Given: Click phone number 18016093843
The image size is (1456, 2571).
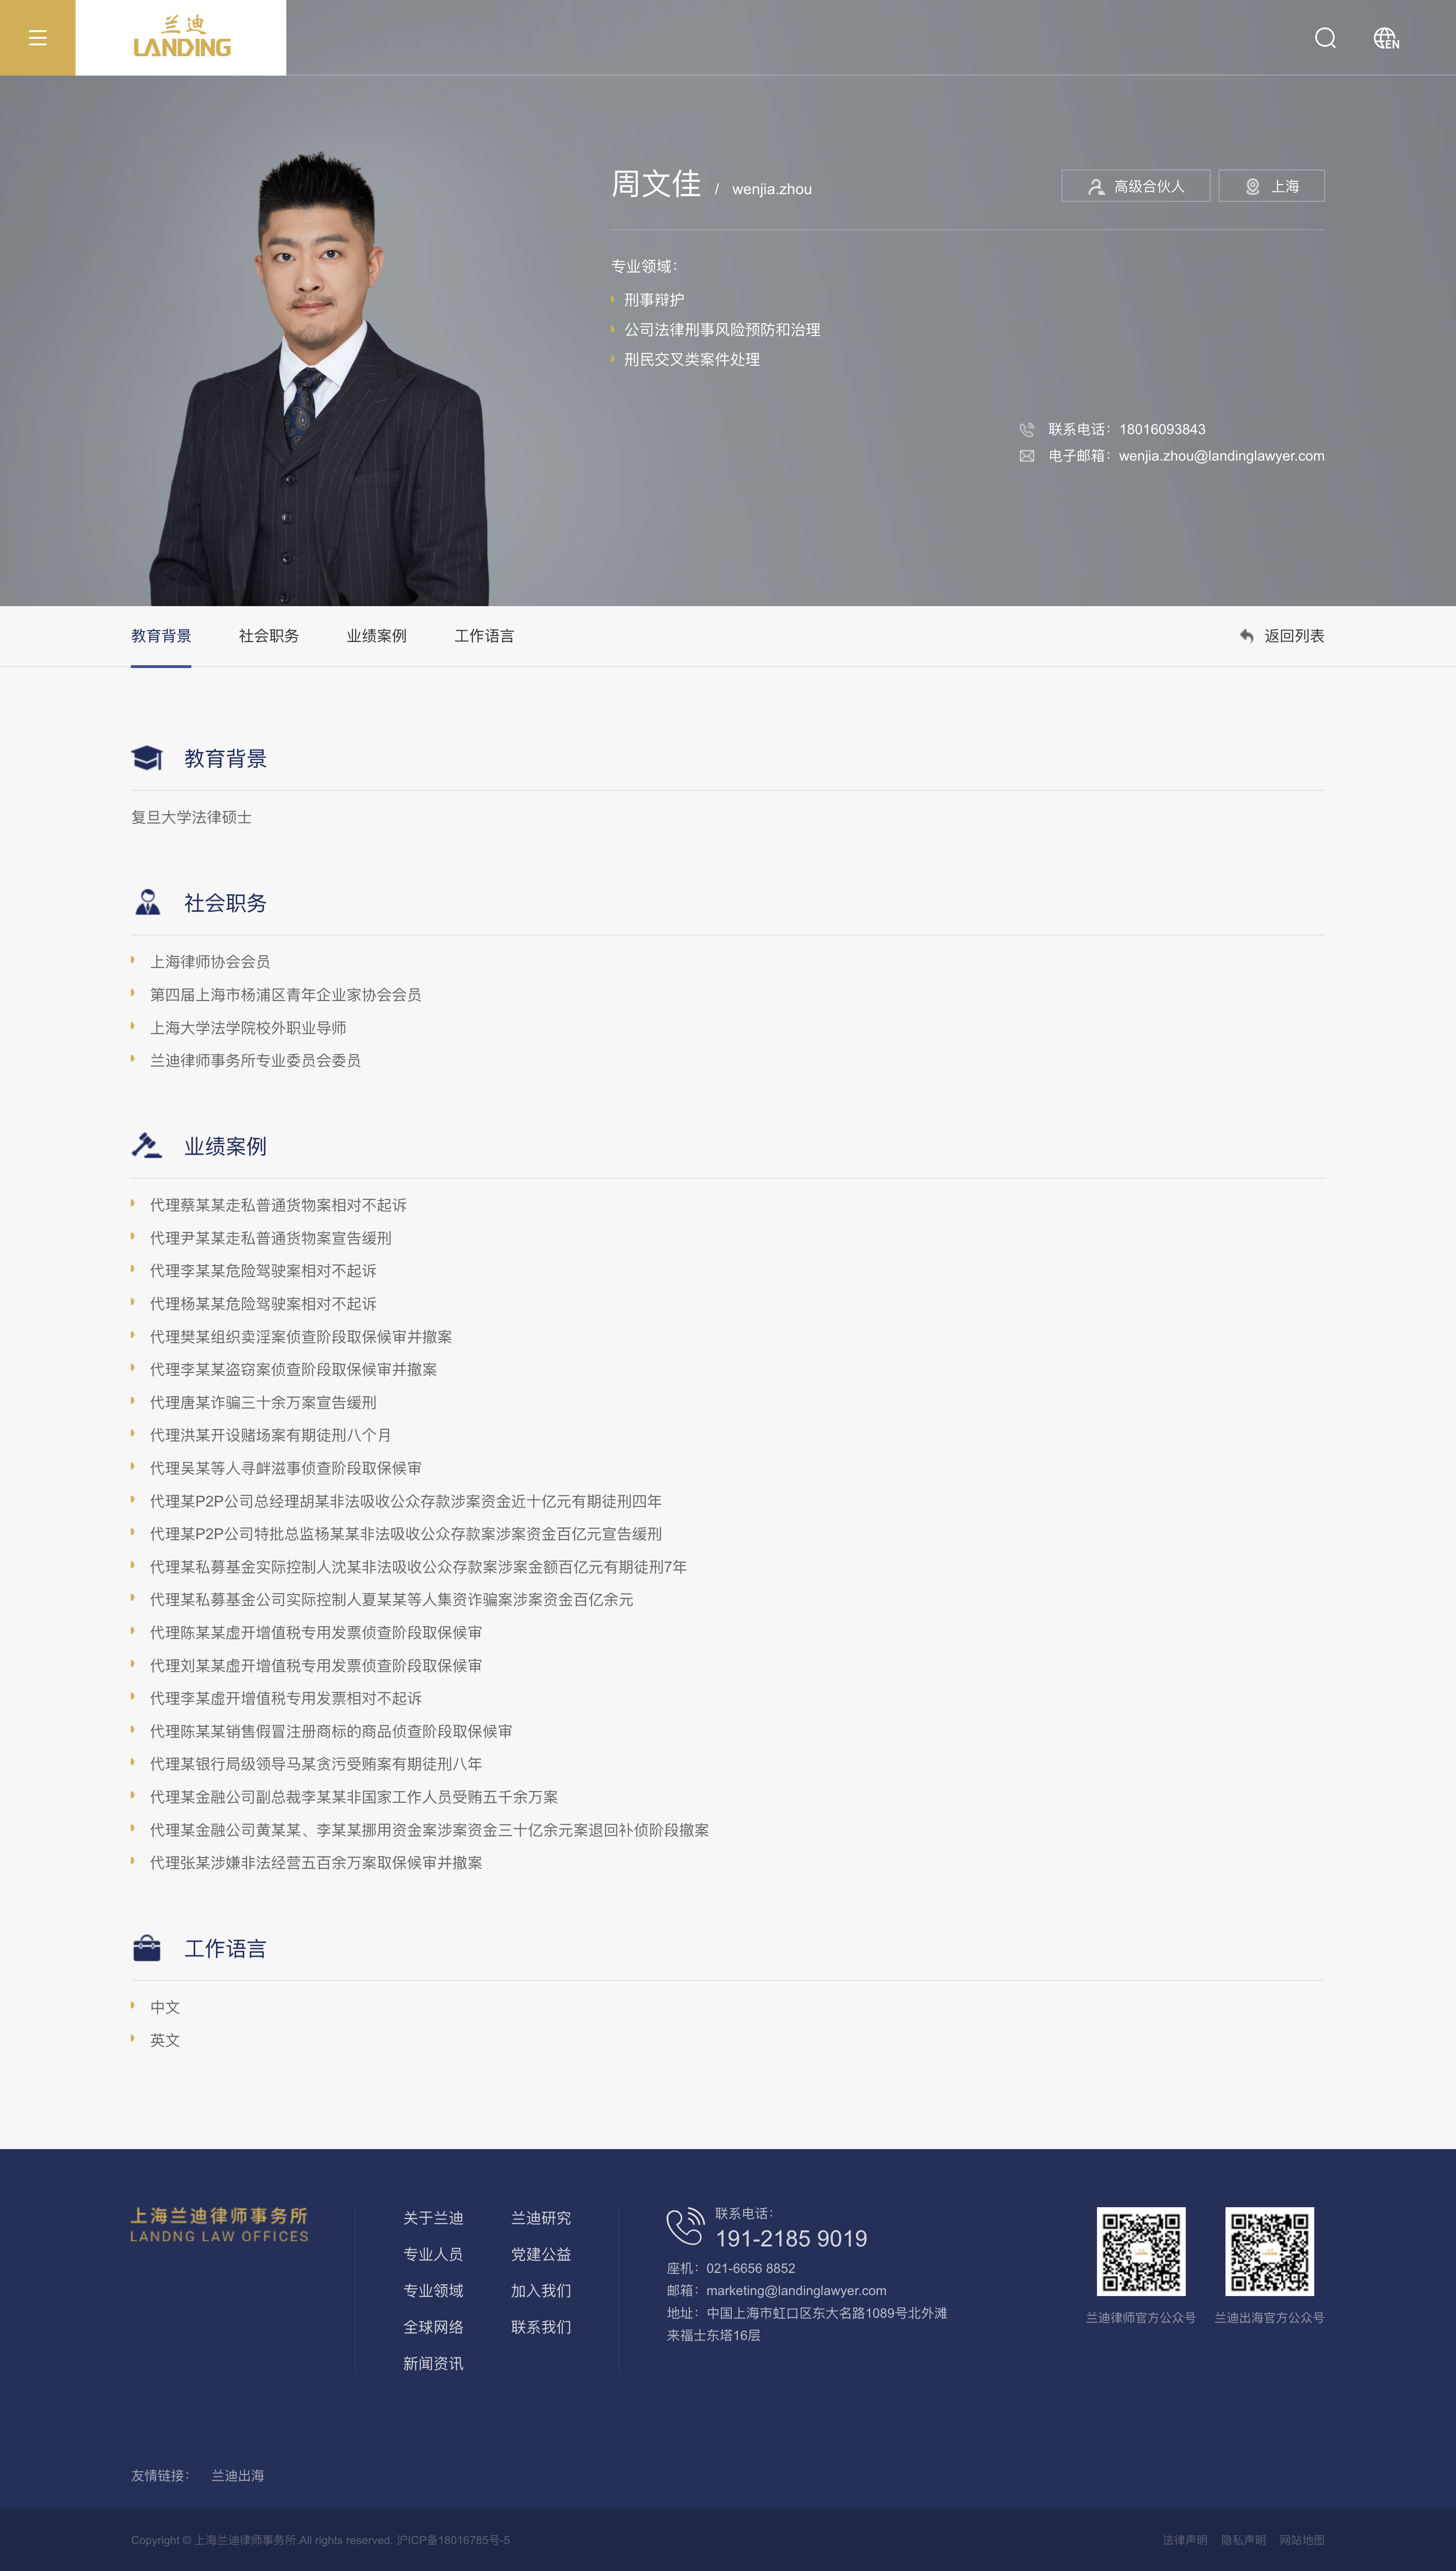Looking at the screenshot, I should pos(1162,430).
